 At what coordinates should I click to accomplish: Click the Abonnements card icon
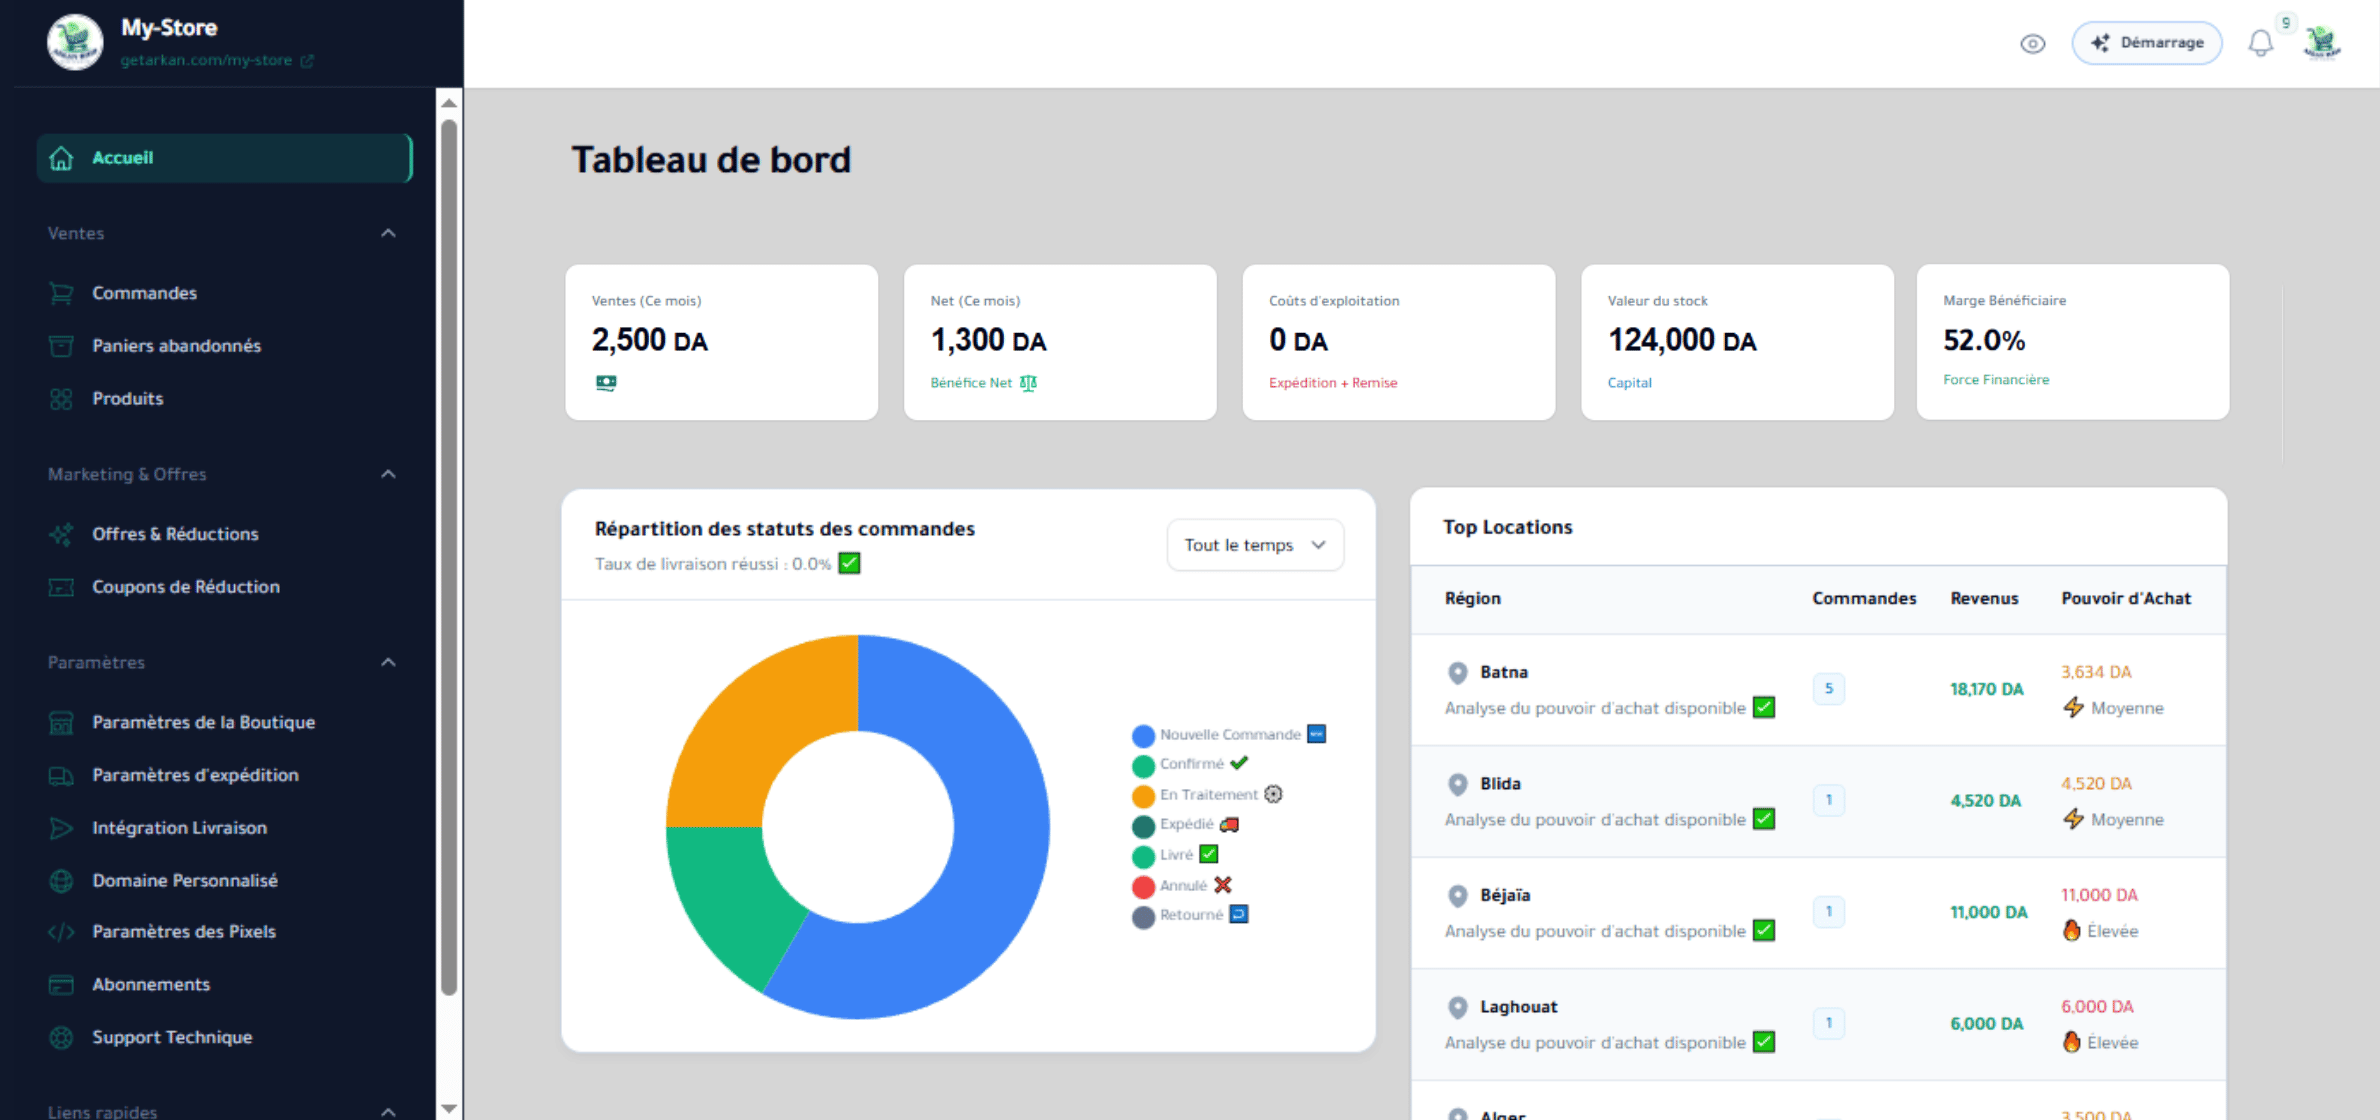click(61, 985)
